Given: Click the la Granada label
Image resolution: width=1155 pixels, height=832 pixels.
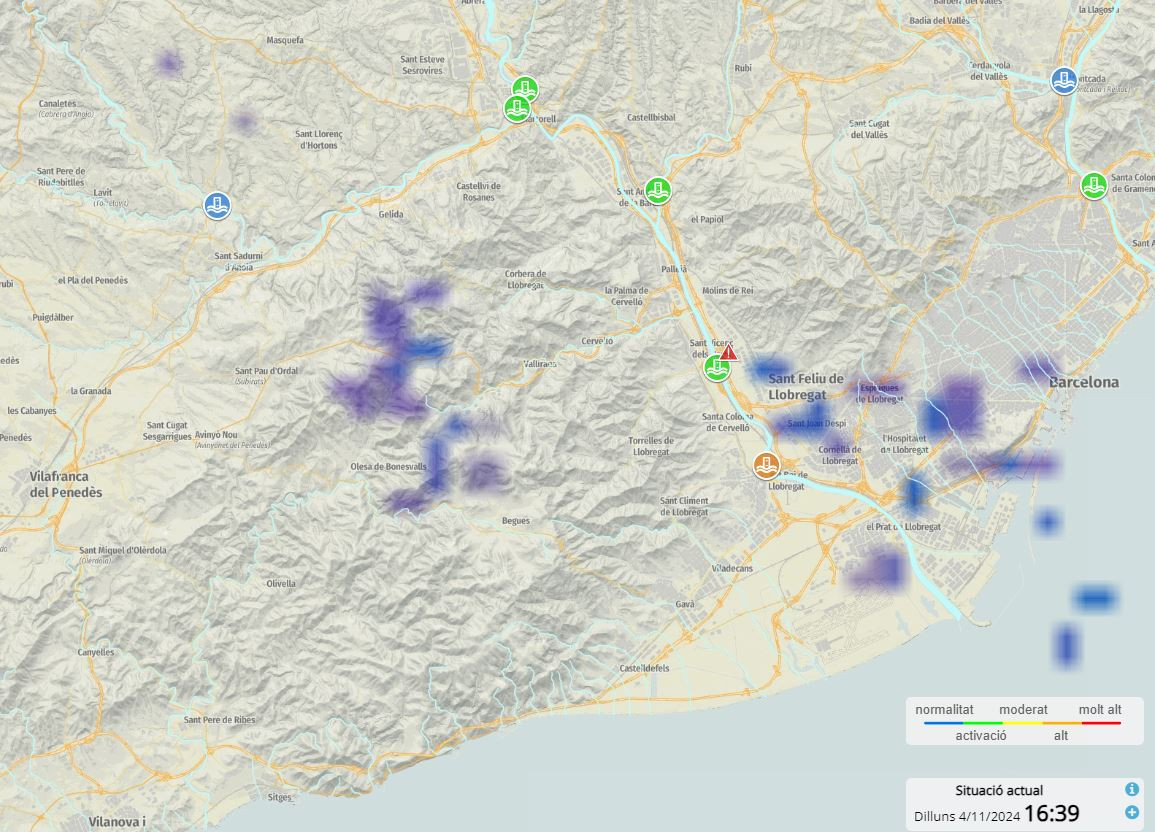Looking at the screenshot, I should [x=91, y=391].
